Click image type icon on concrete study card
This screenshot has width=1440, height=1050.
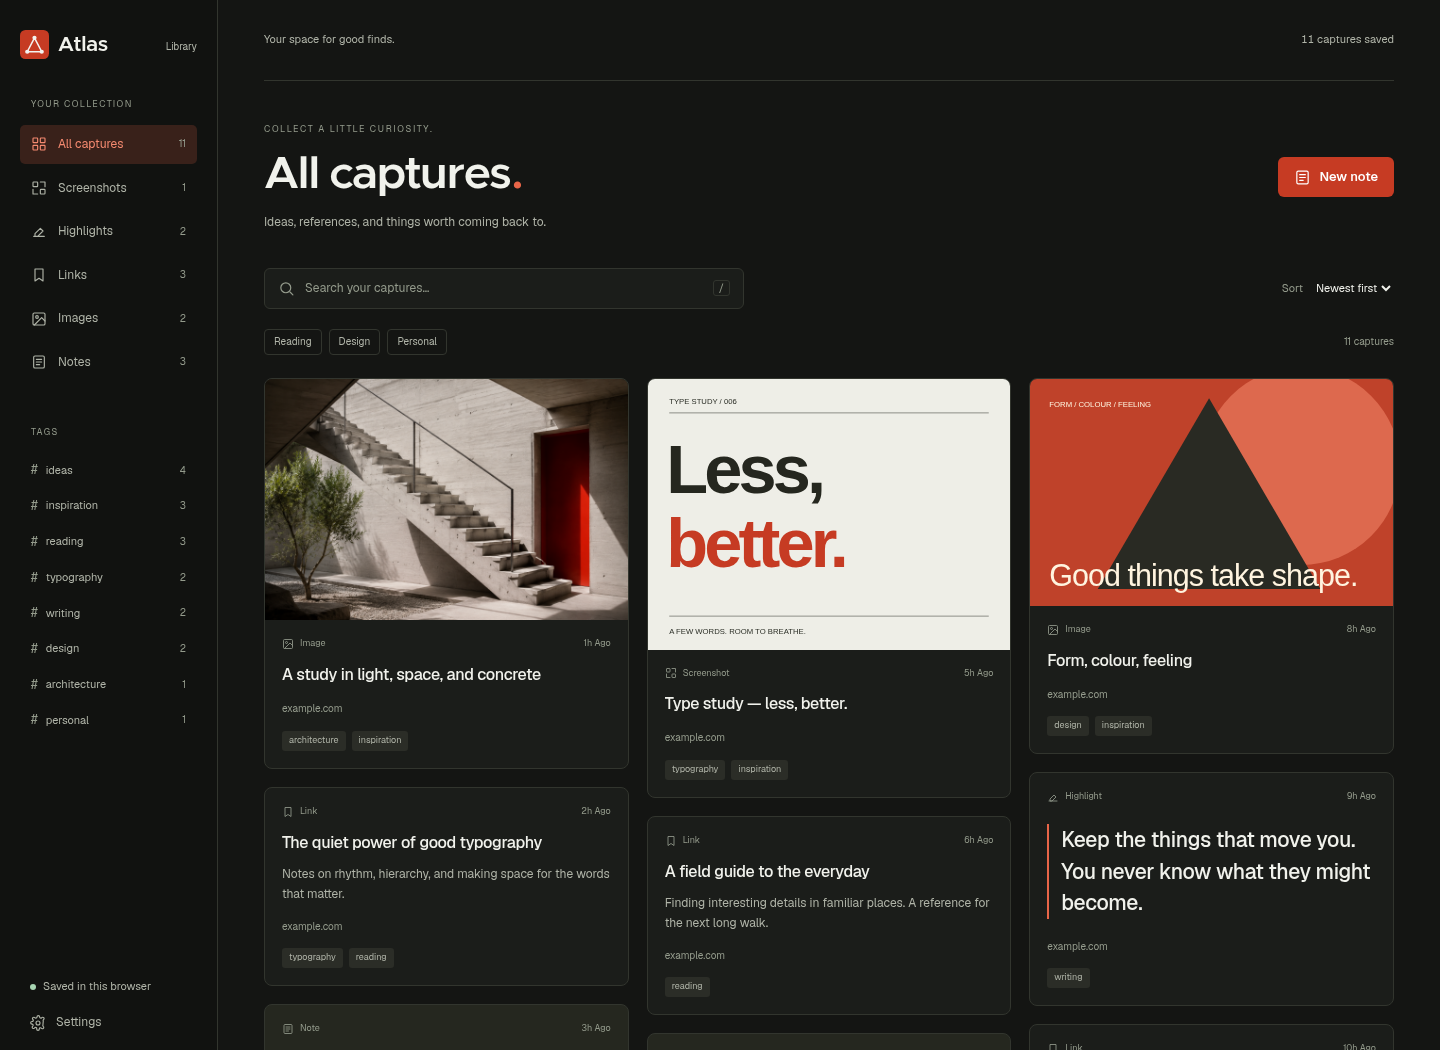pos(288,644)
